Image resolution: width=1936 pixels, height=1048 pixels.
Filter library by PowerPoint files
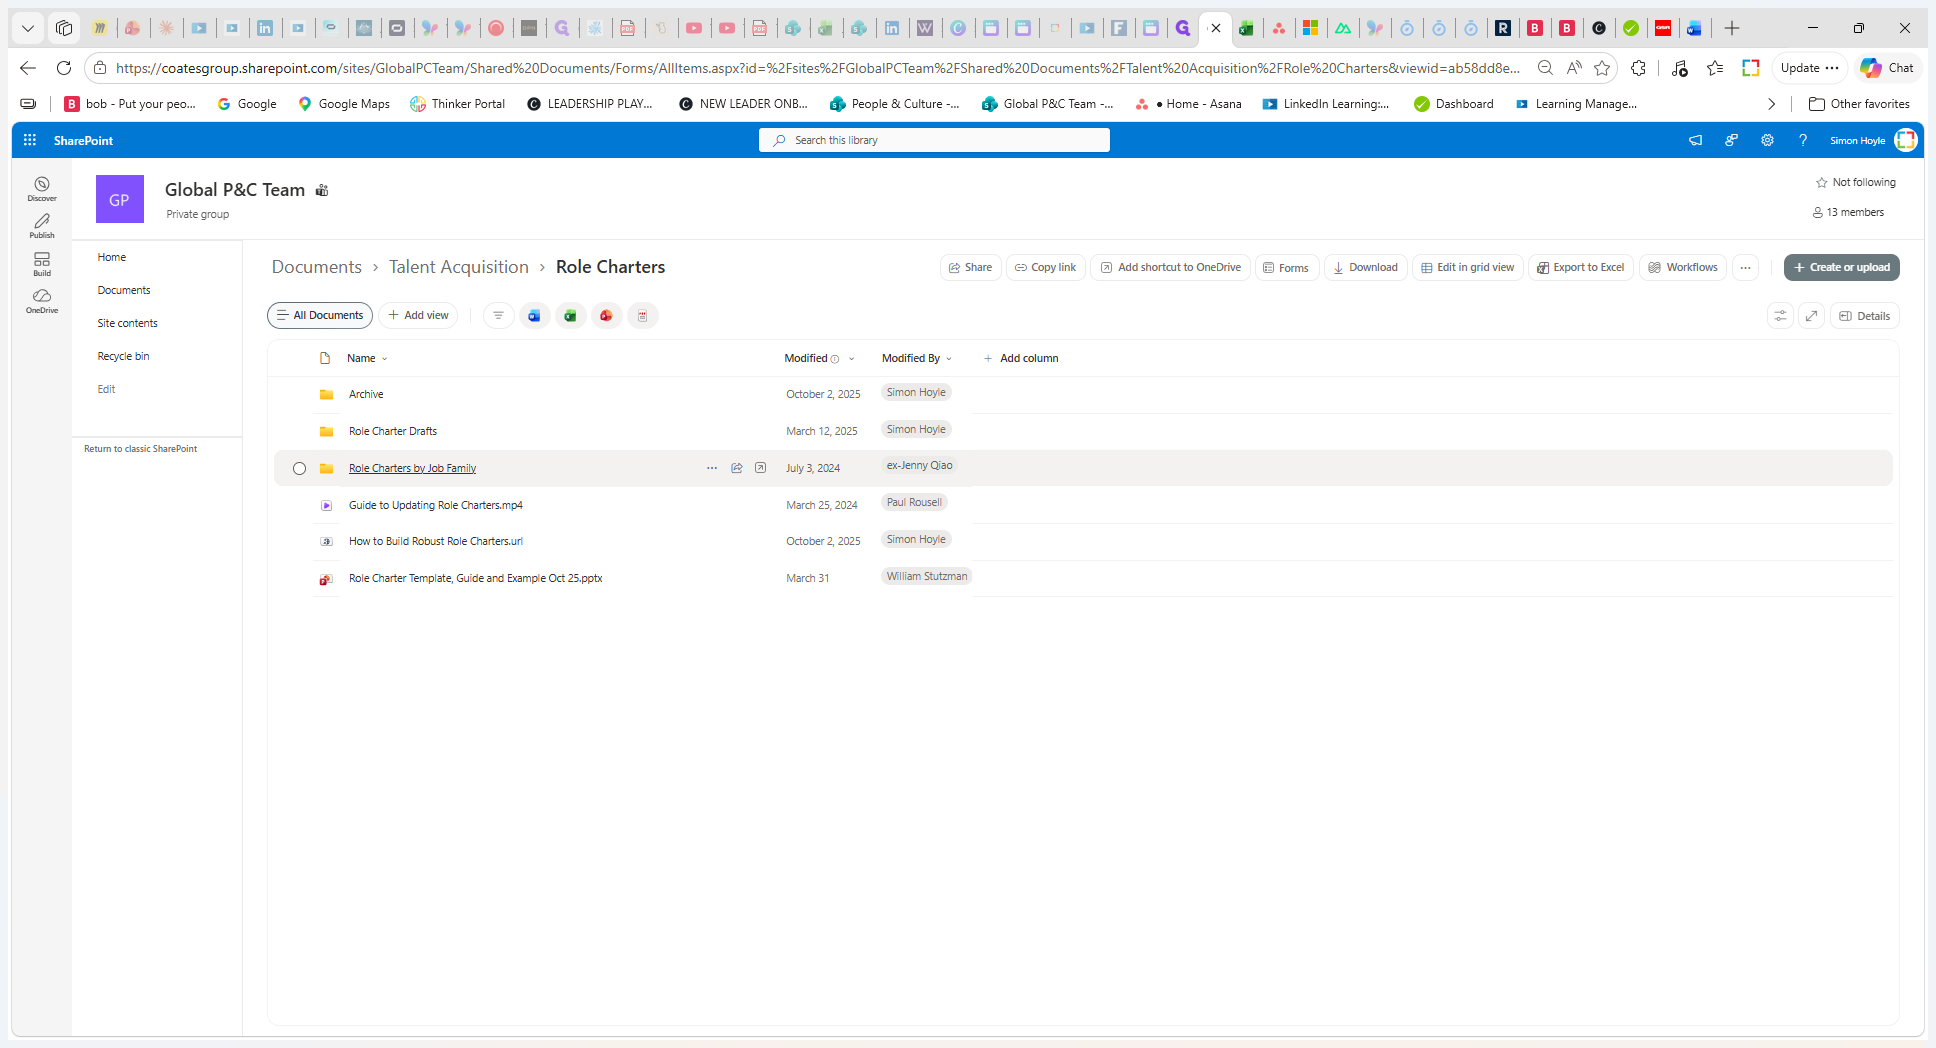click(x=606, y=315)
